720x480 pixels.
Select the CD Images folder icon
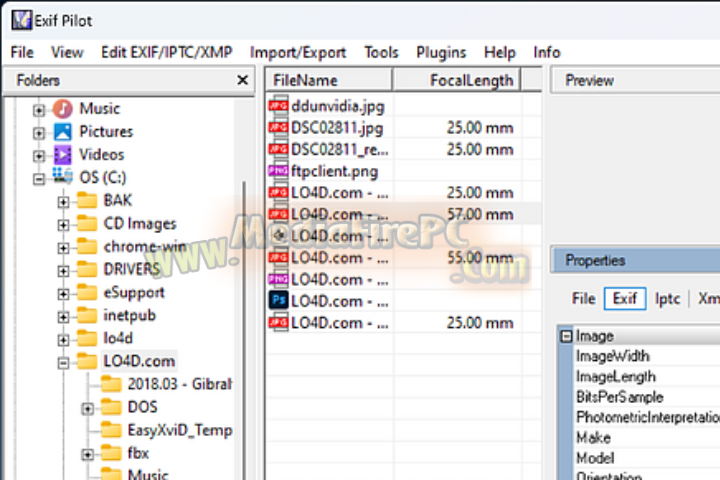(87, 223)
